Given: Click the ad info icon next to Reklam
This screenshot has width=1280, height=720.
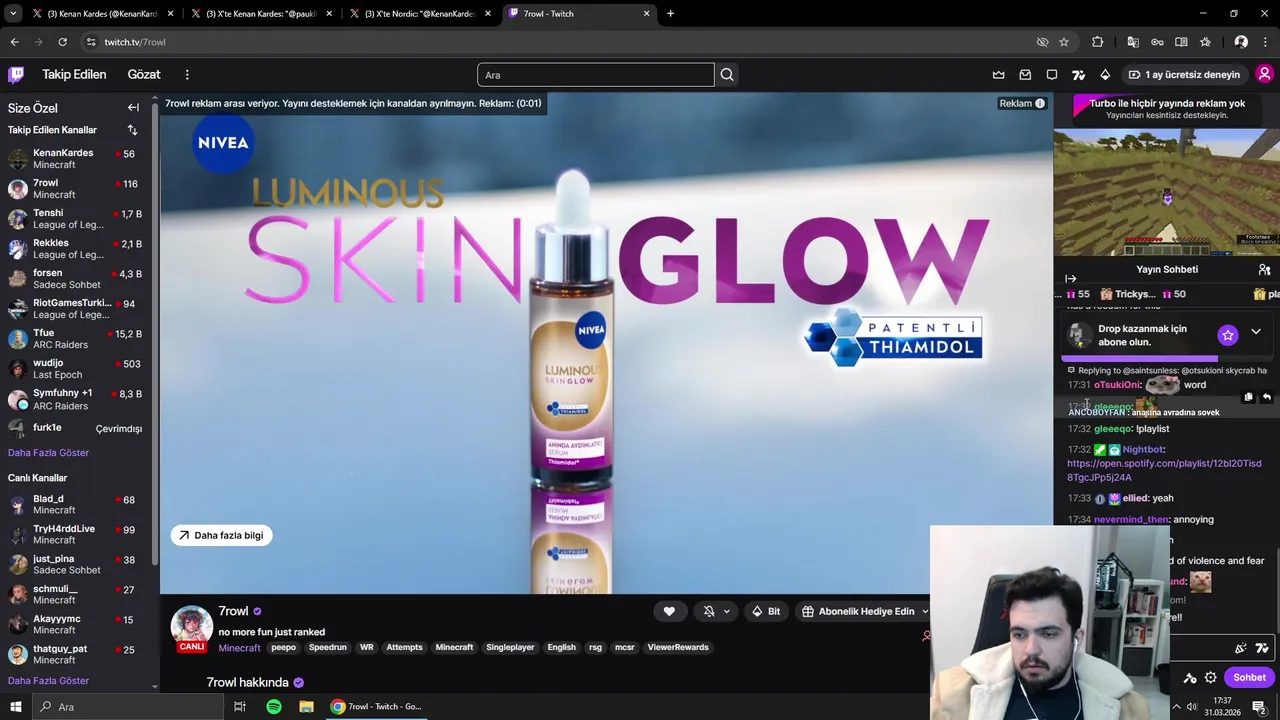Looking at the screenshot, I should [1040, 103].
